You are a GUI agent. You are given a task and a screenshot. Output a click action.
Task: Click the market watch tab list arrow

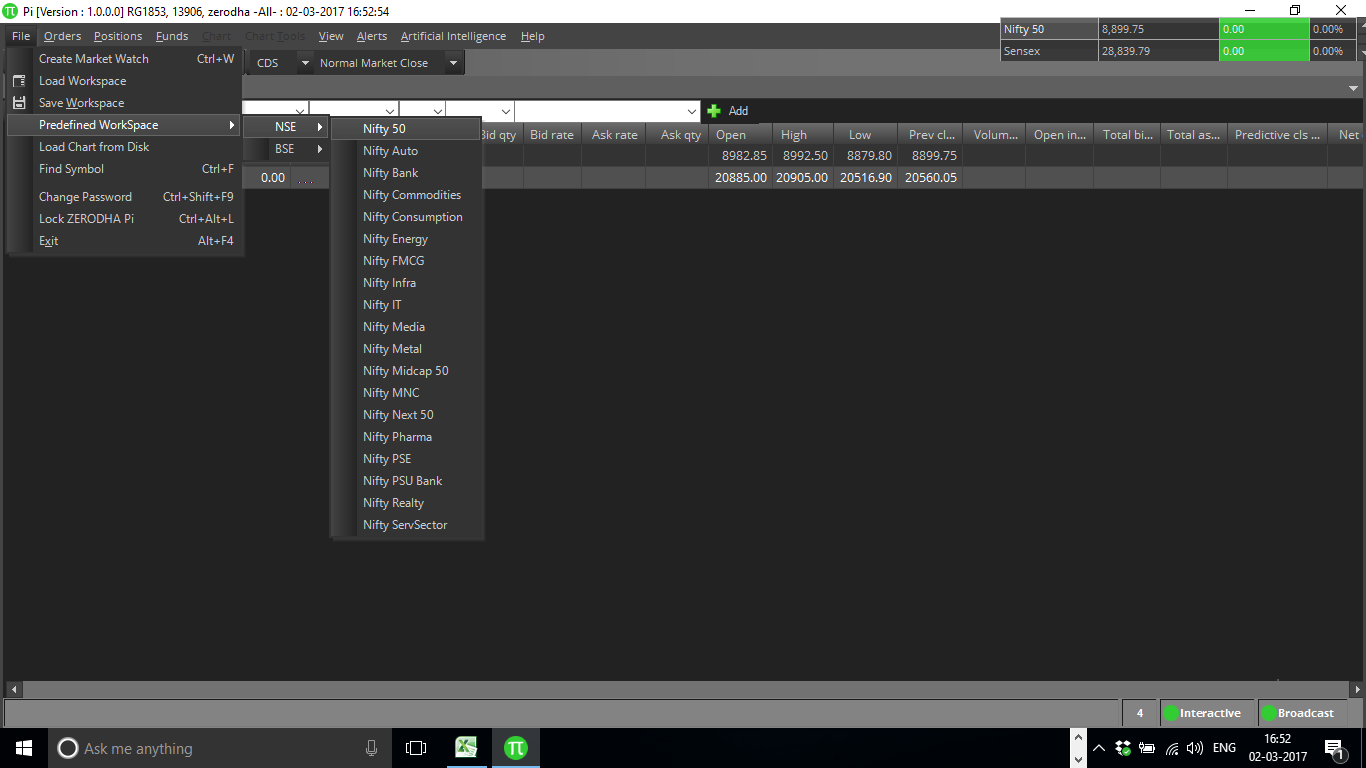pos(1353,89)
